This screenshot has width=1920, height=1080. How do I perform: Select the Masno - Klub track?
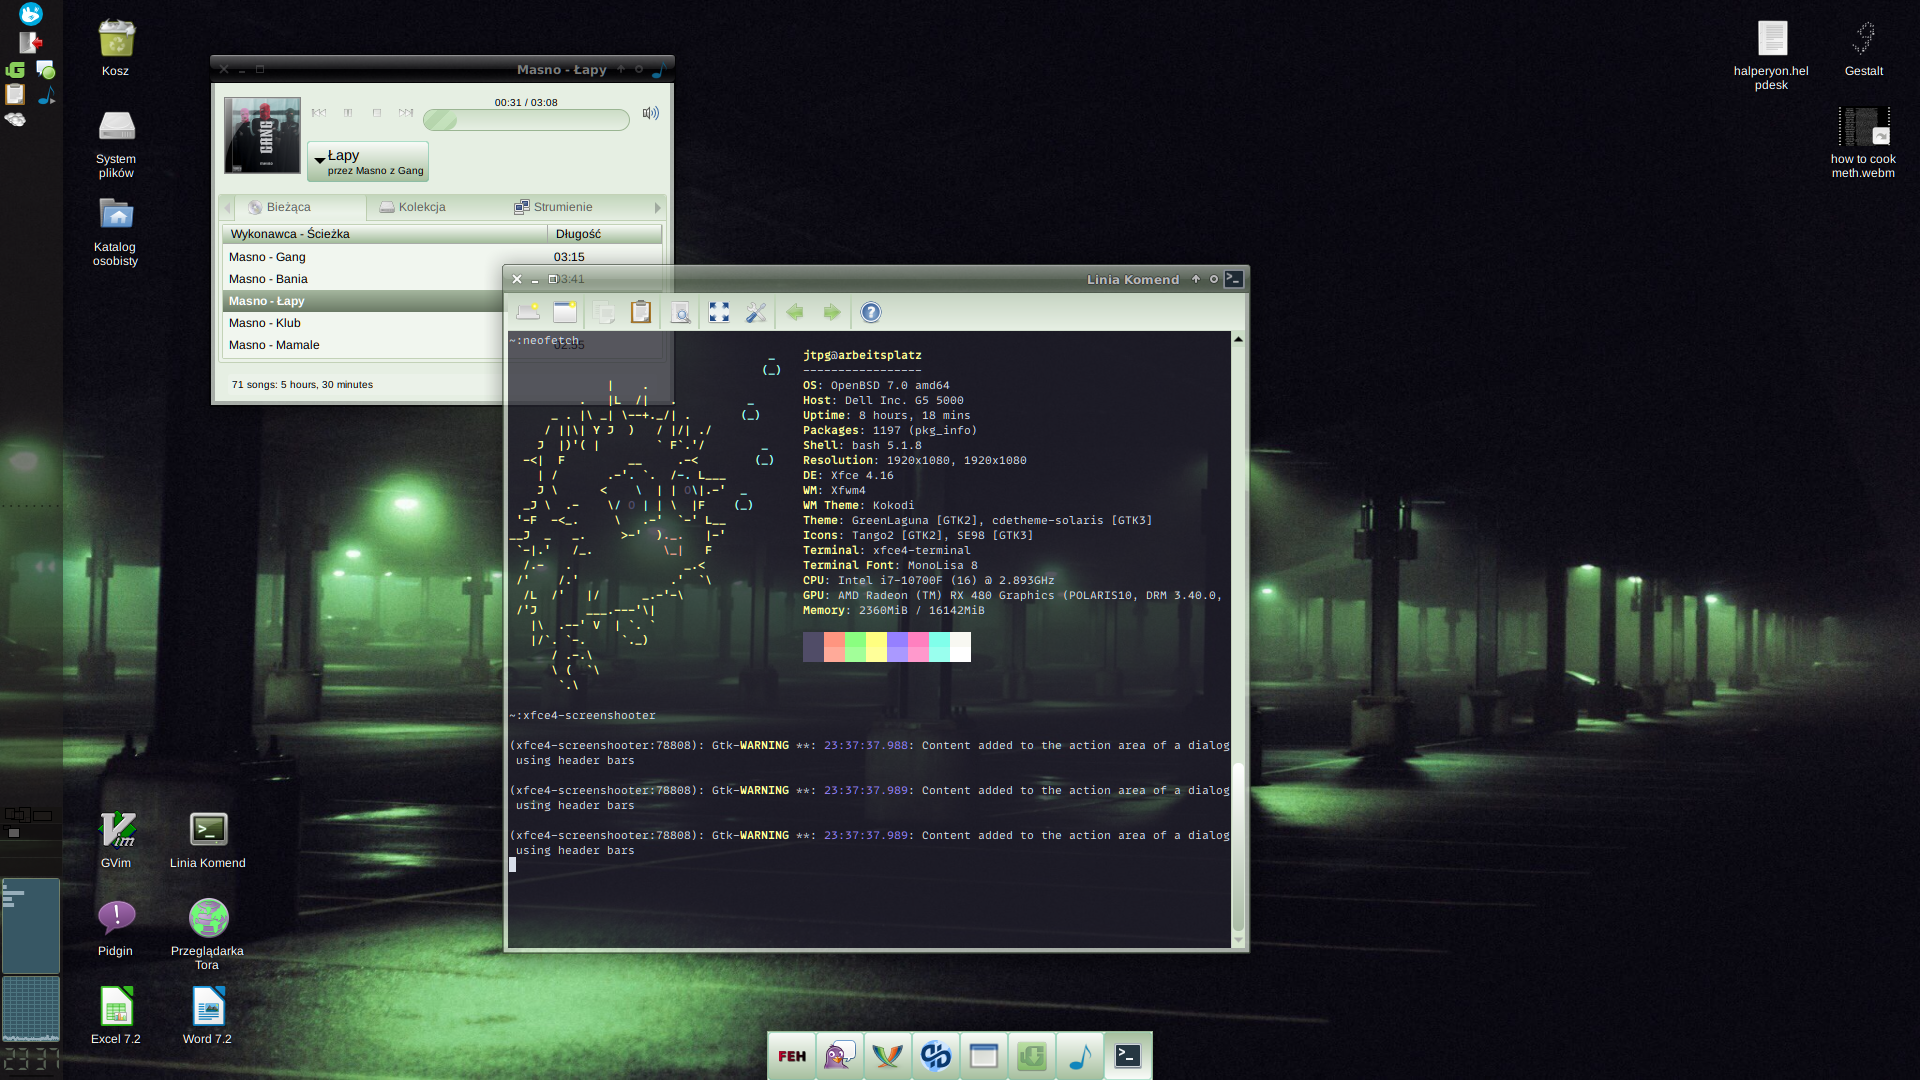point(264,323)
